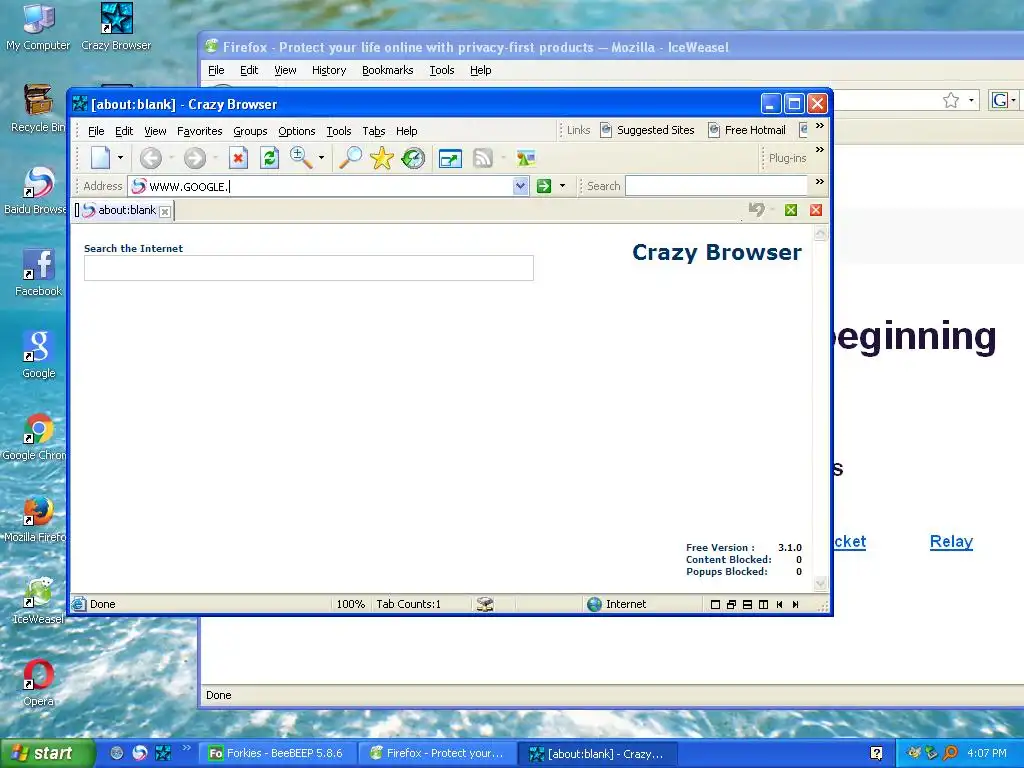The image size is (1024, 768).
Task: Click the green Go arrow beside address bar
Action: (543, 186)
